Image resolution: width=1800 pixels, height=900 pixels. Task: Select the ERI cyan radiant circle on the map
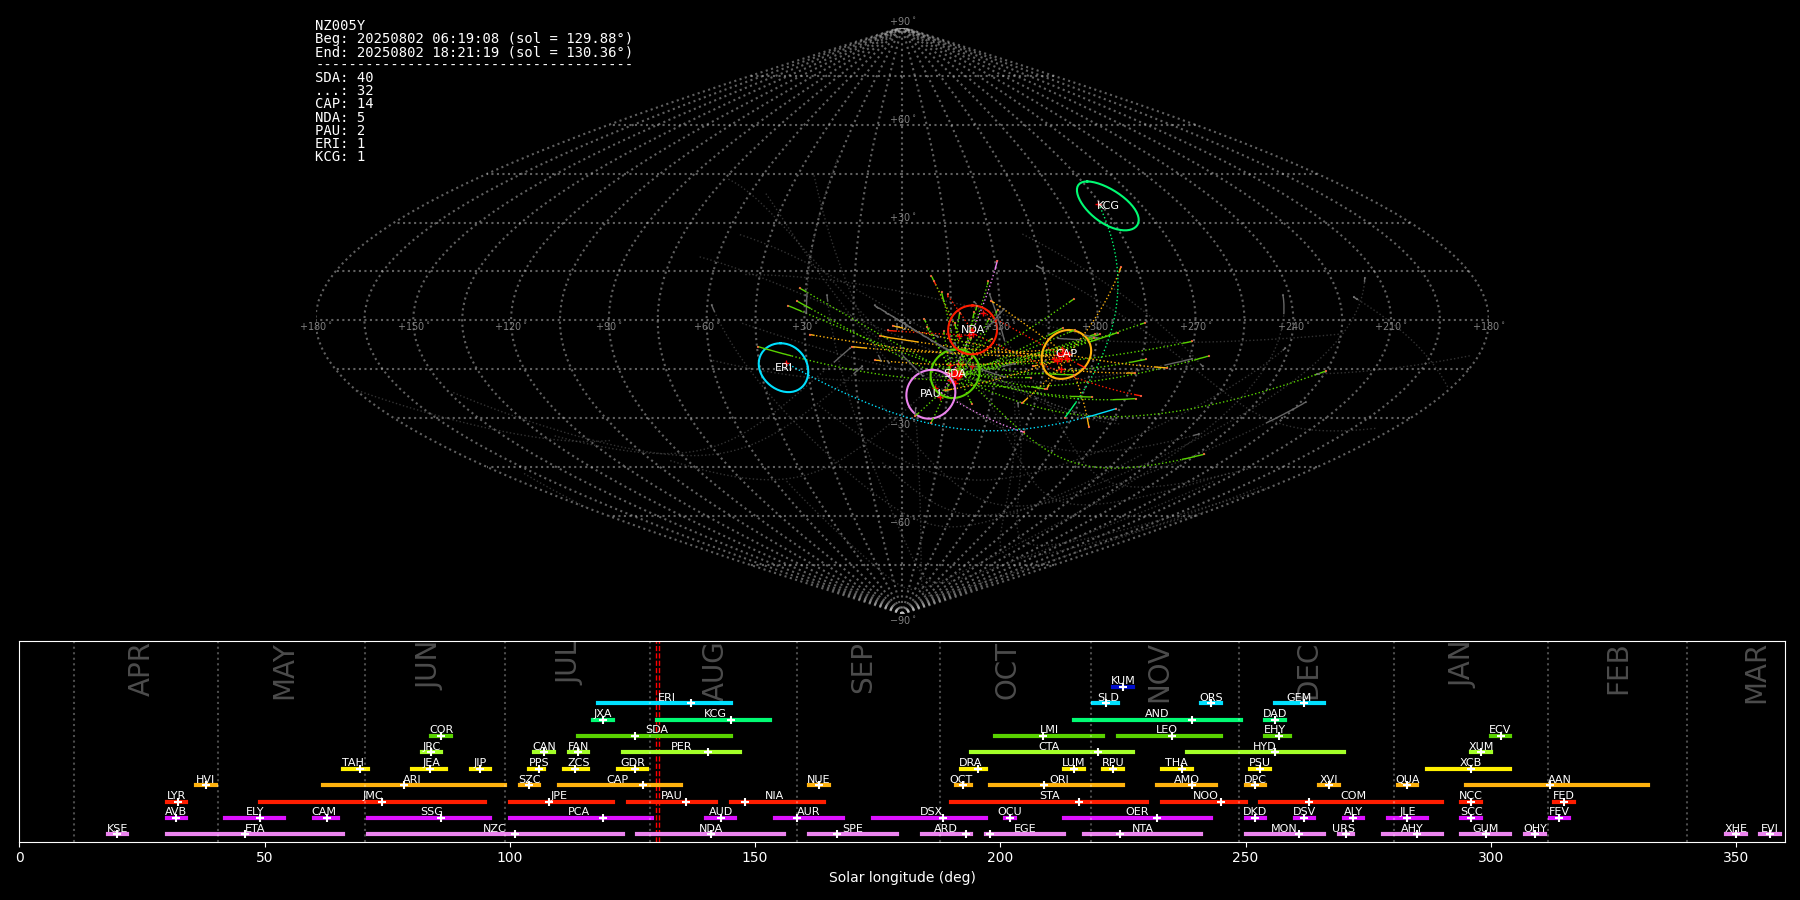tap(783, 368)
